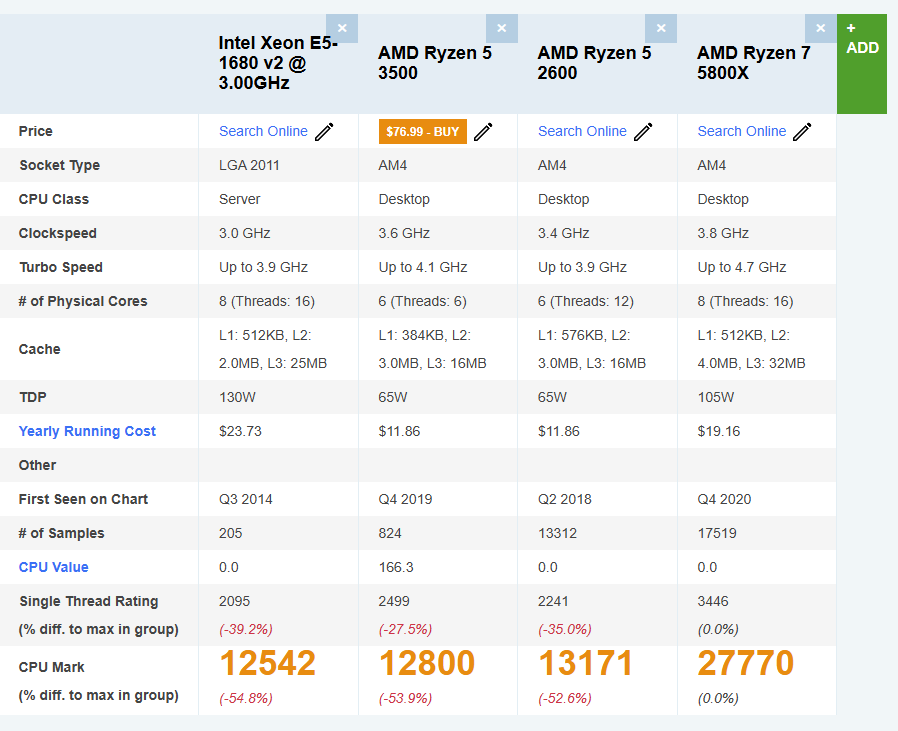Image resolution: width=898 pixels, height=731 pixels.
Task: Click single thread rating 2095
Action: 234,602
